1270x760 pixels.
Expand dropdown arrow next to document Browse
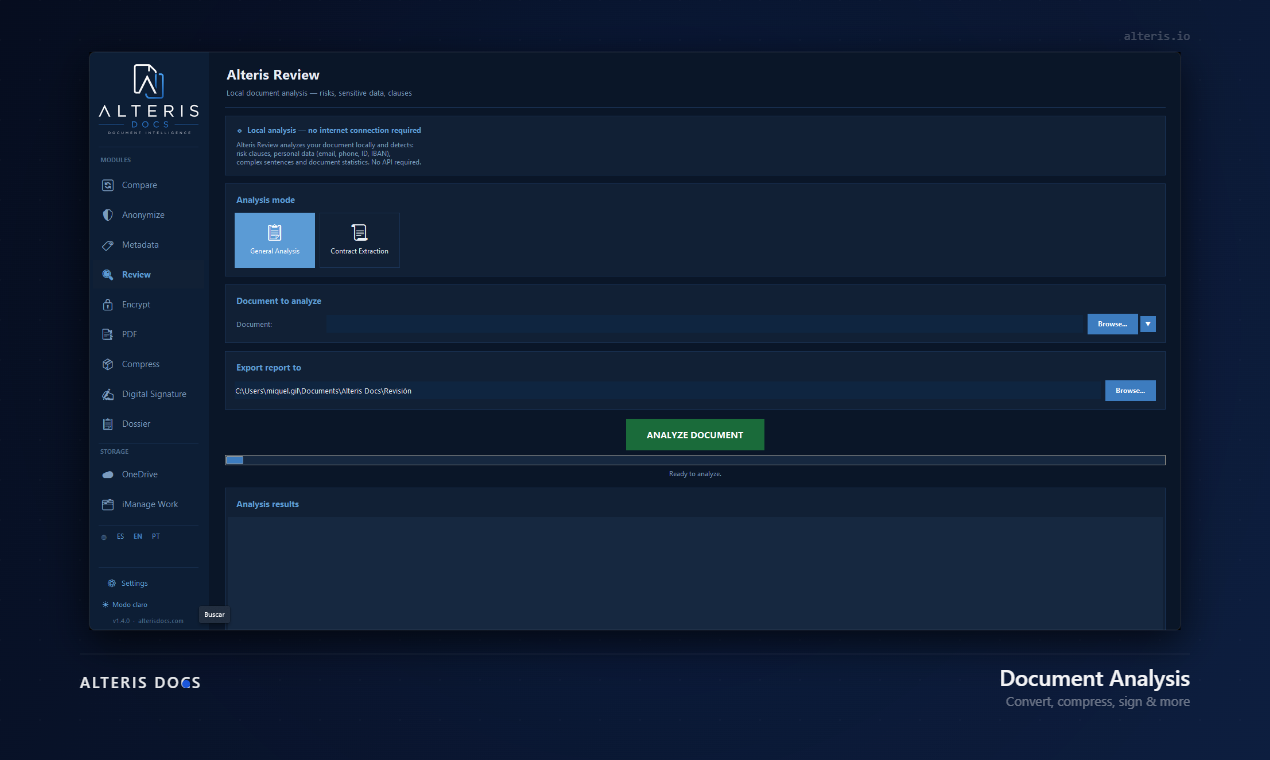(1148, 324)
